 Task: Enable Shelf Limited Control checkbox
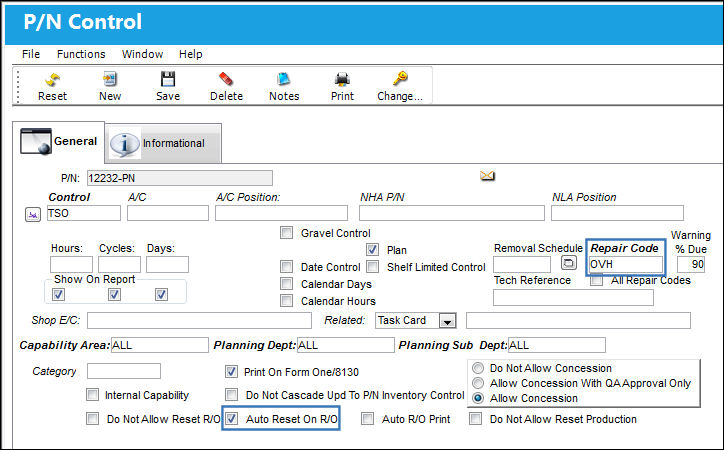point(372,267)
